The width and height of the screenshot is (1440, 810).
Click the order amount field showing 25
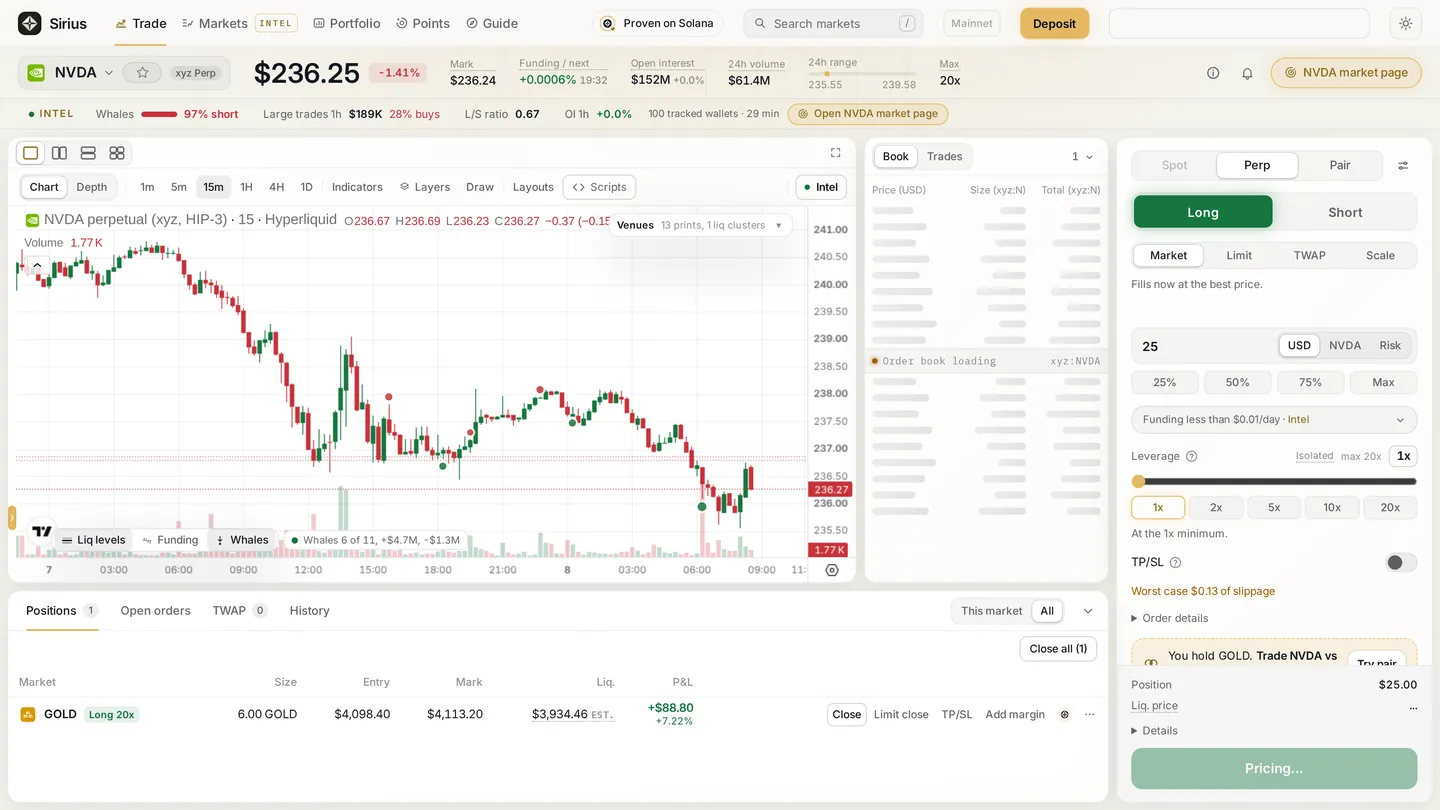[1205, 346]
